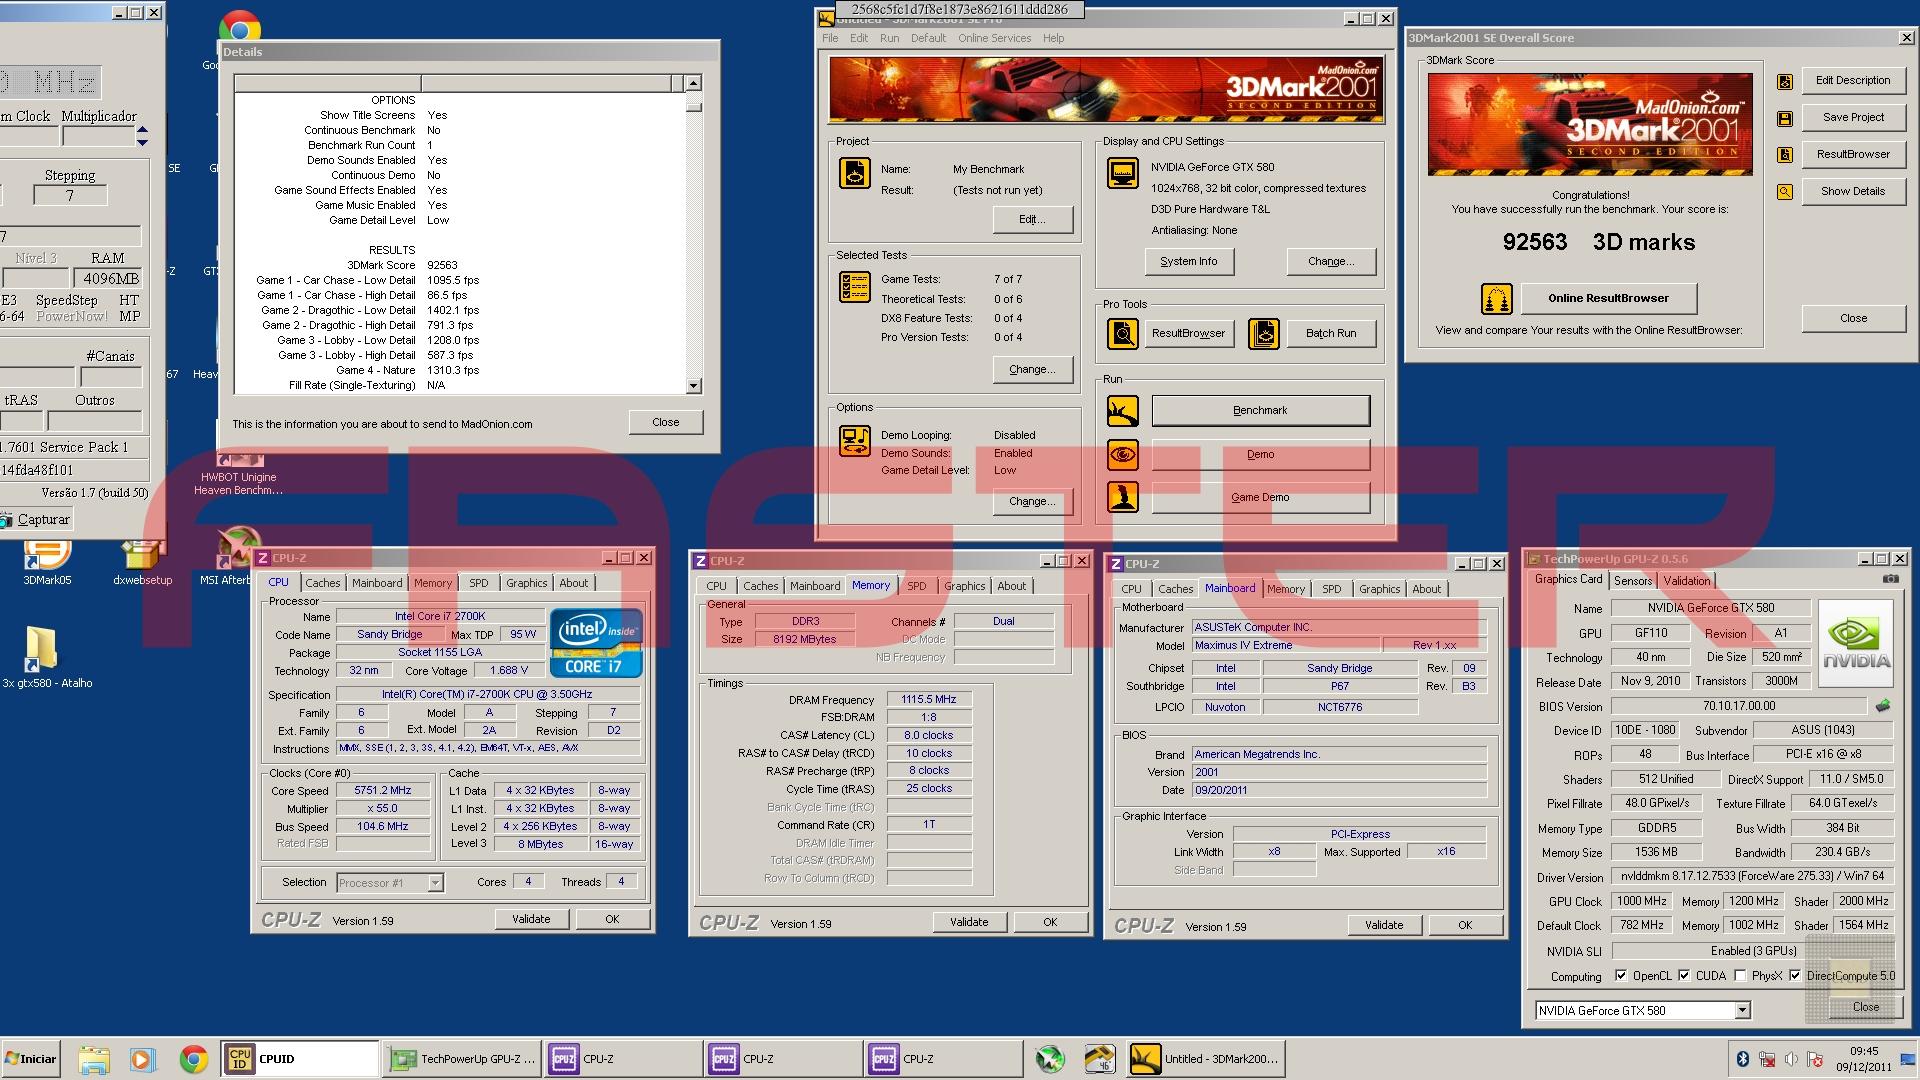Click the Selected Tests checklist icon

[855, 287]
